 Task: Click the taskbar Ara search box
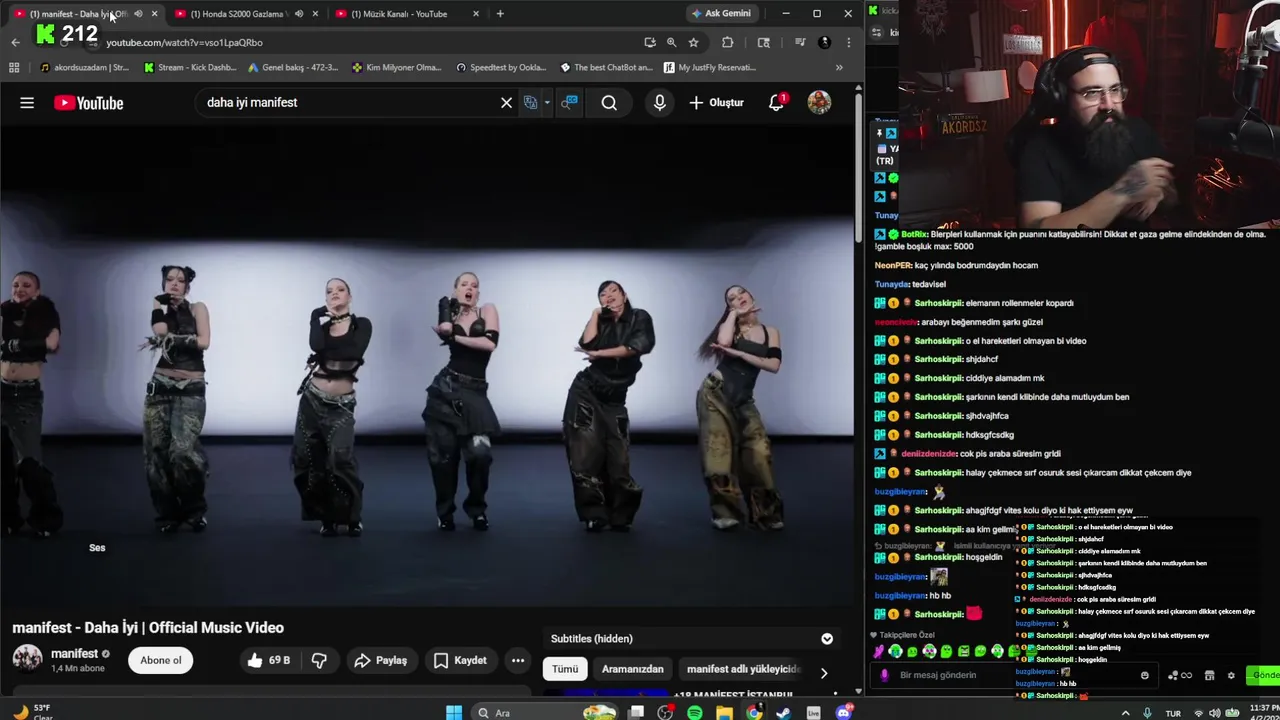point(545,713)
